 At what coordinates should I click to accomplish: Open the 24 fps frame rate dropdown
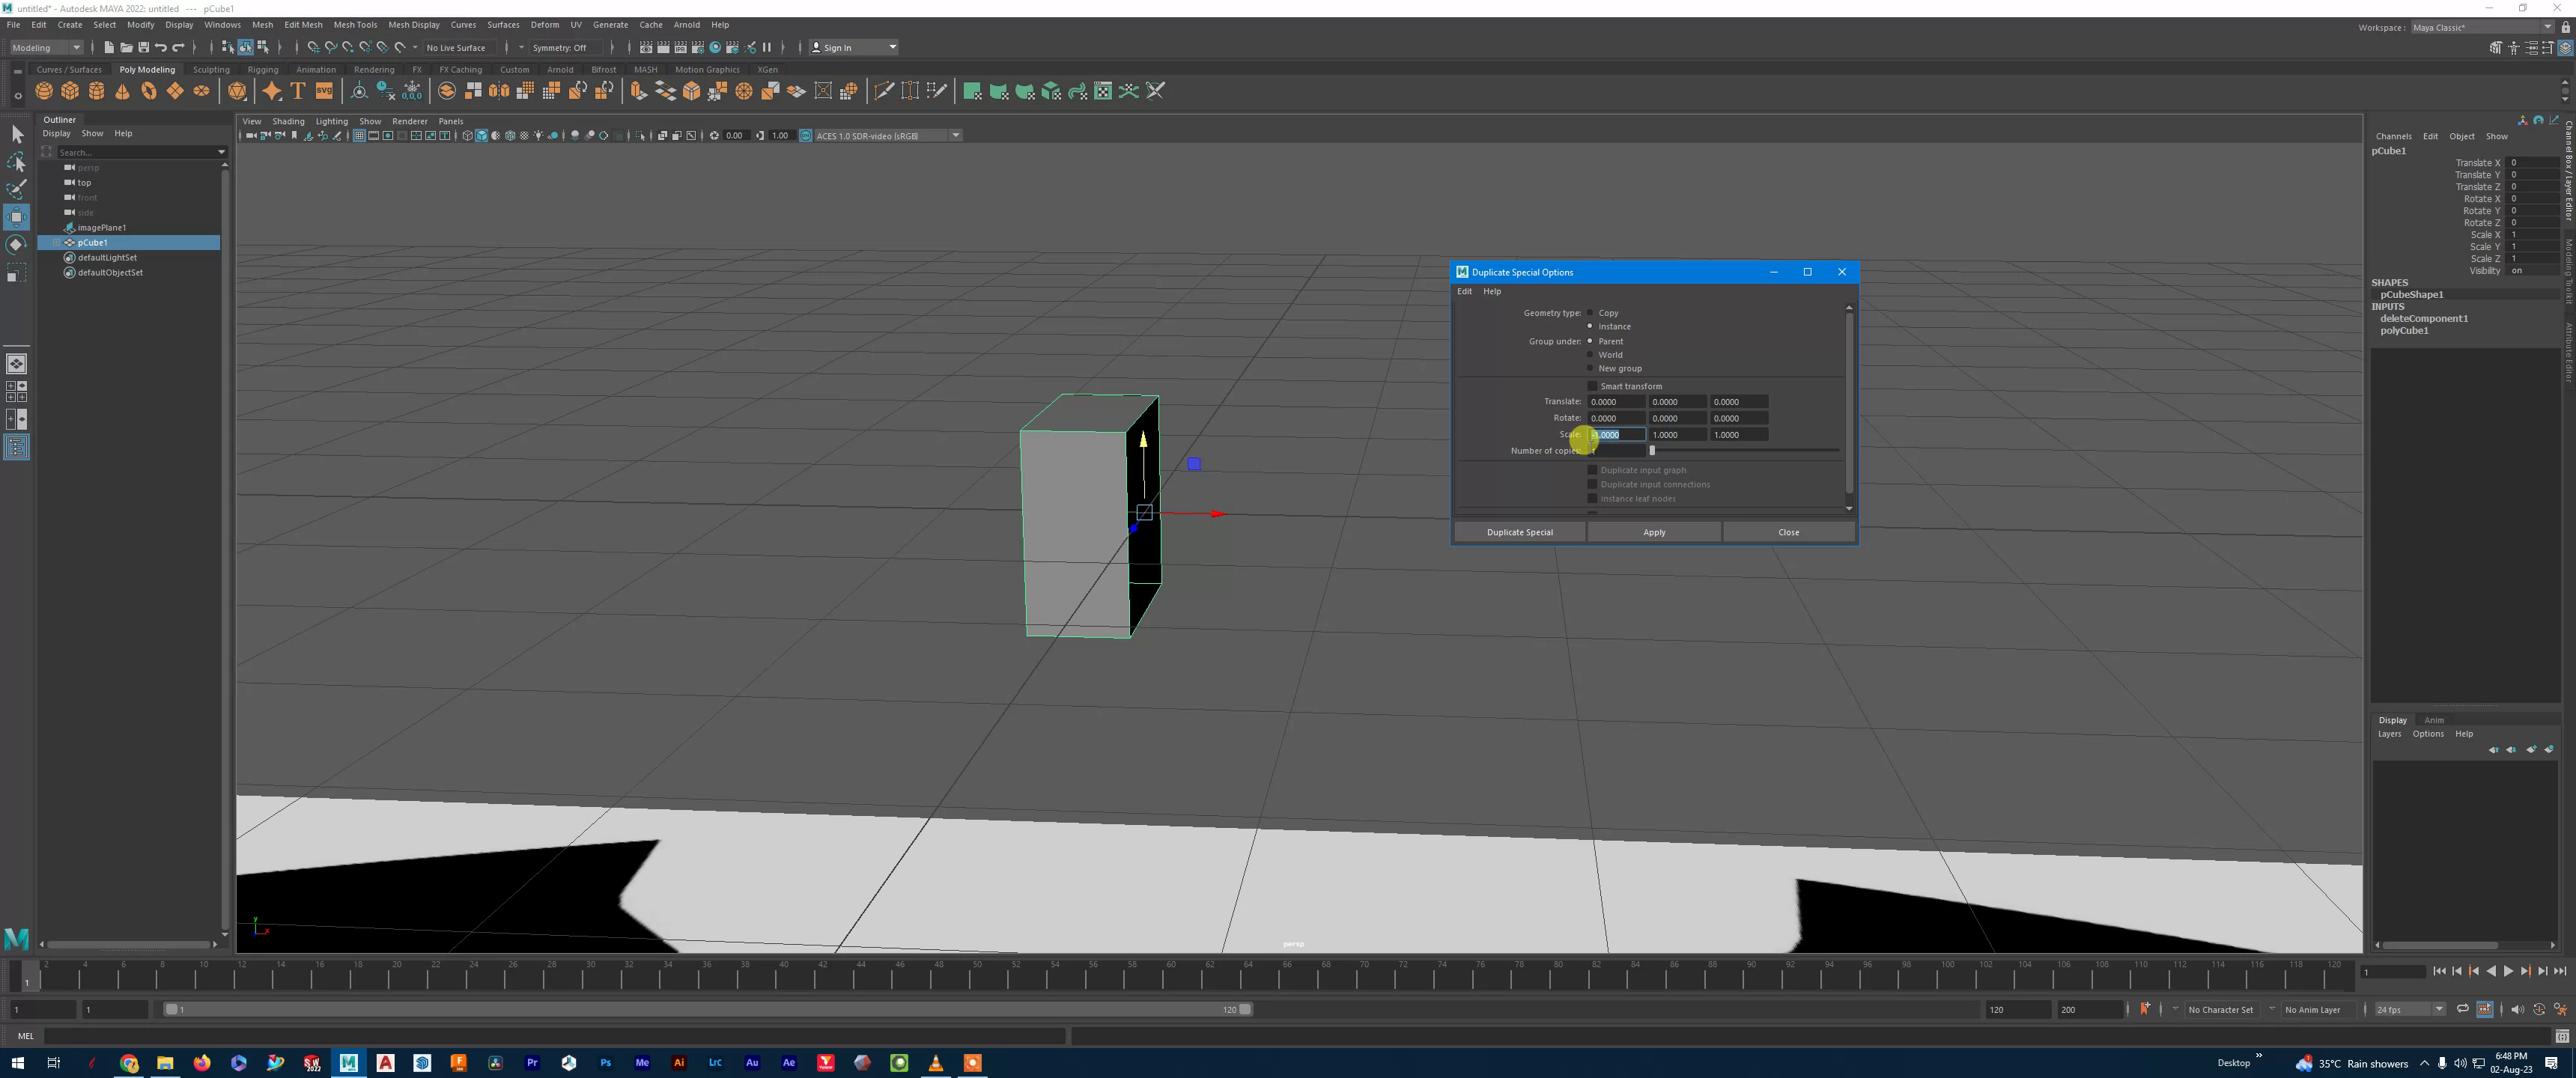click(x=2410, y=1009)
